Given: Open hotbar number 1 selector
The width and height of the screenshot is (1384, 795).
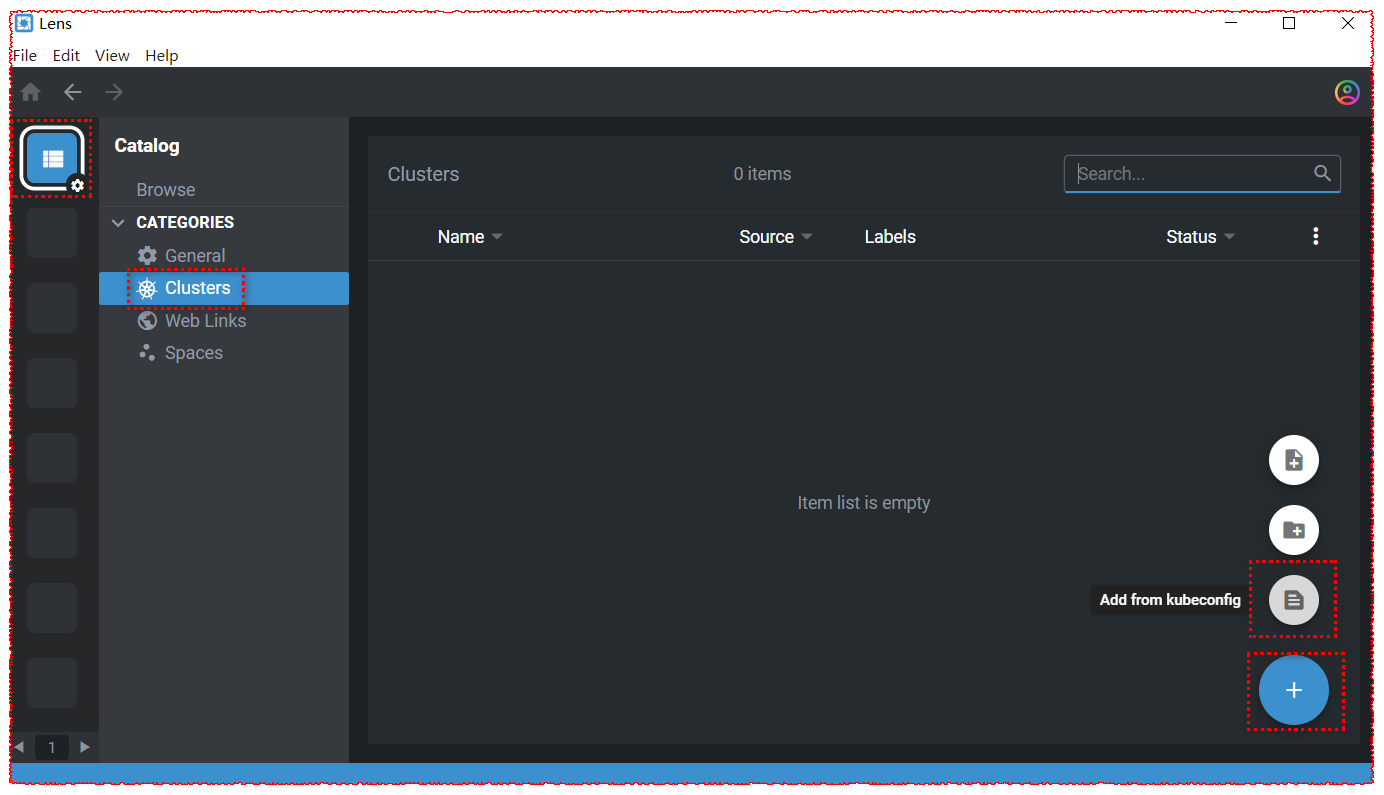Looking at the screenshot, I should pyautogui.click(x=52, y=747).
